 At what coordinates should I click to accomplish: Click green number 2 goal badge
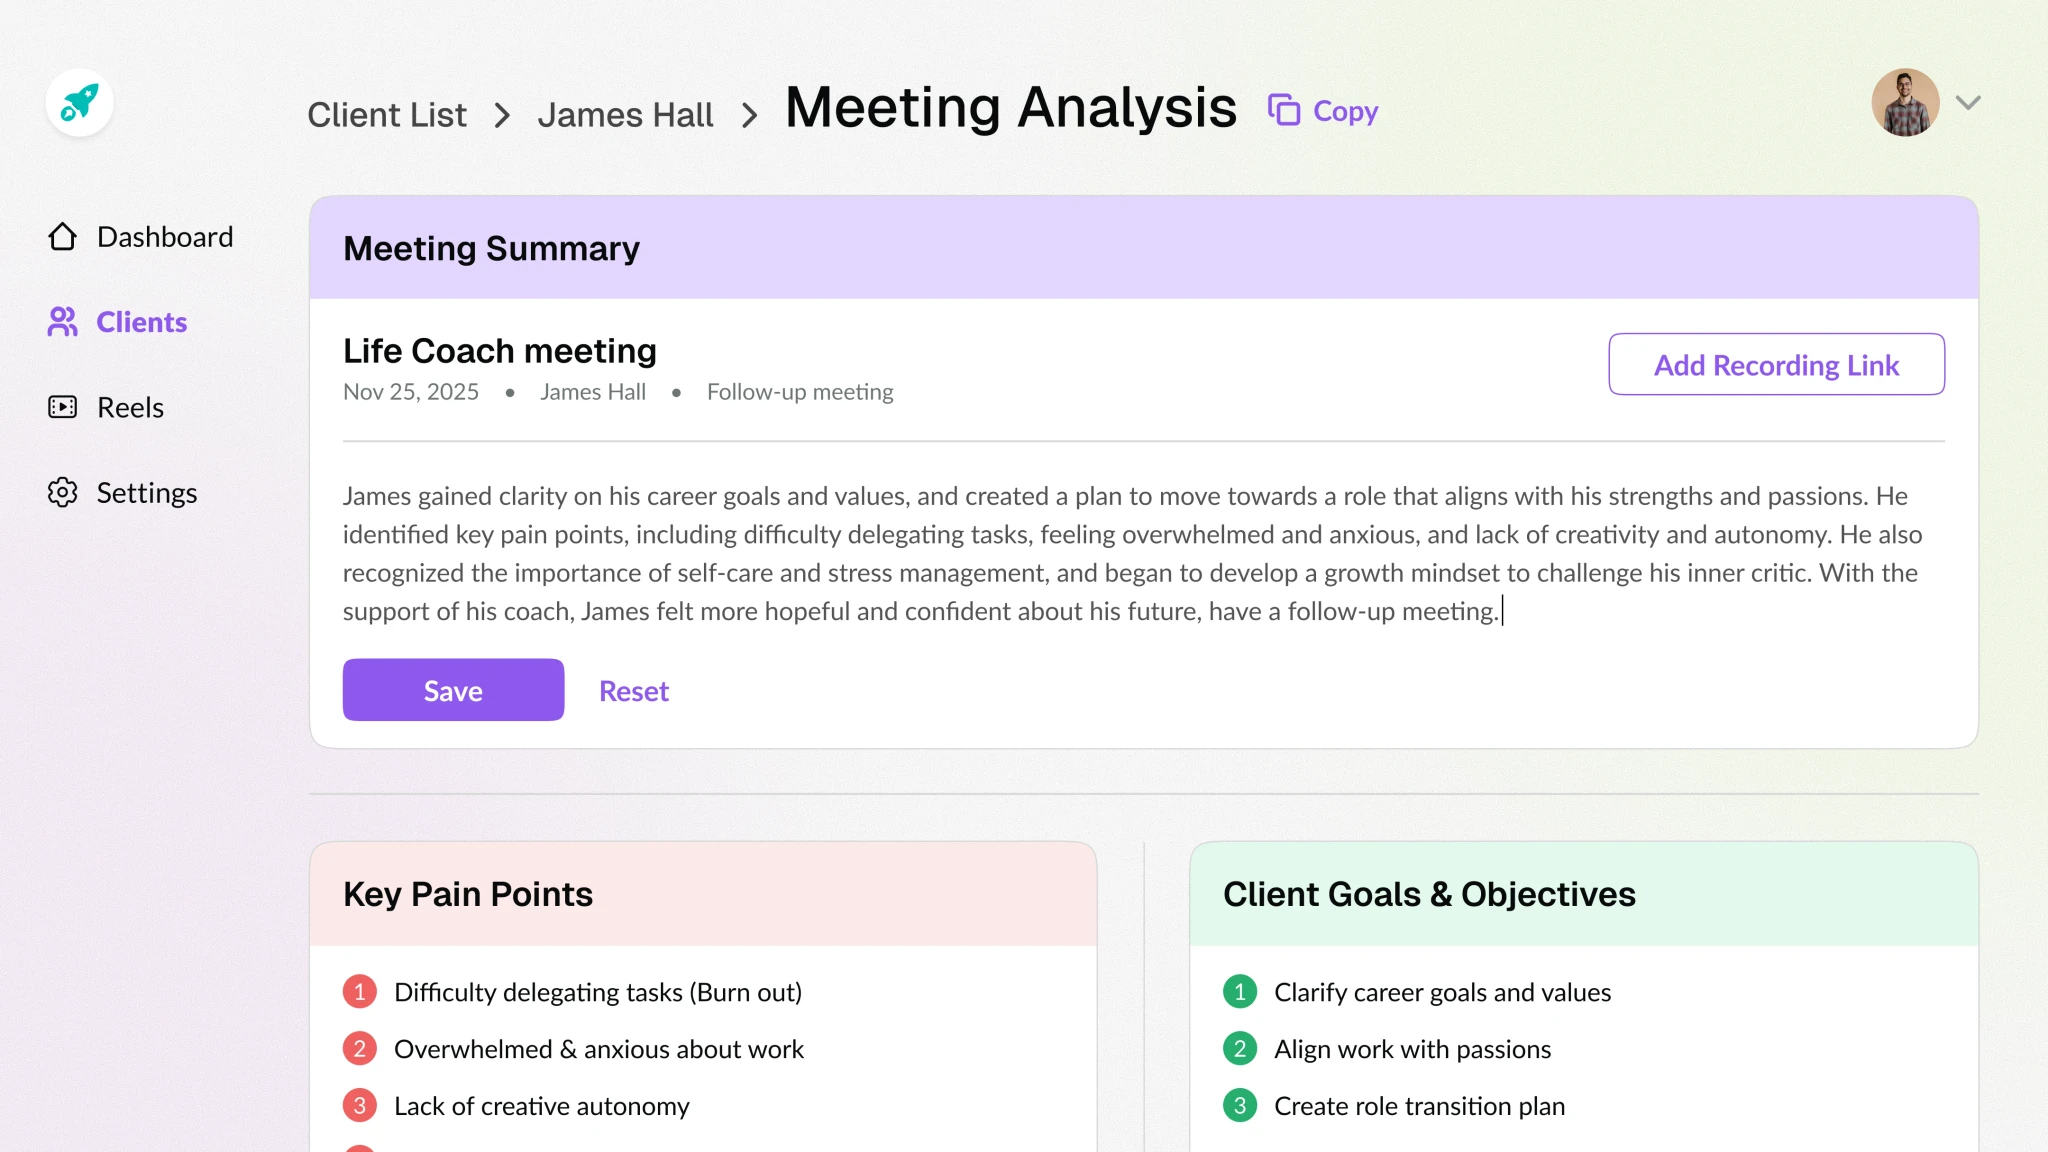[x=1240, y=1049]
